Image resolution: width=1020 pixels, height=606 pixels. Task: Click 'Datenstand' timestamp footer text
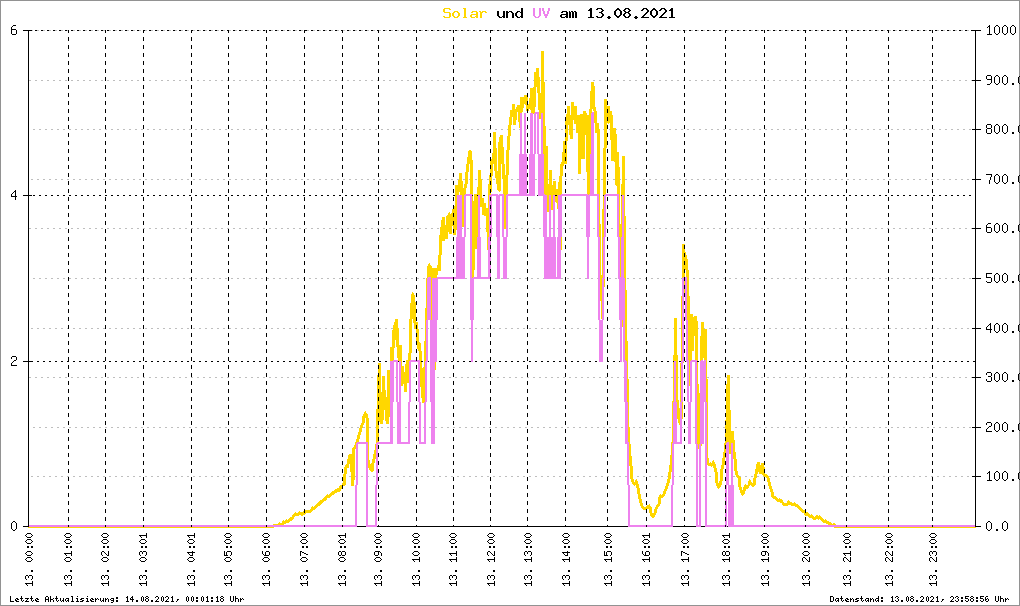coord(919,599)
